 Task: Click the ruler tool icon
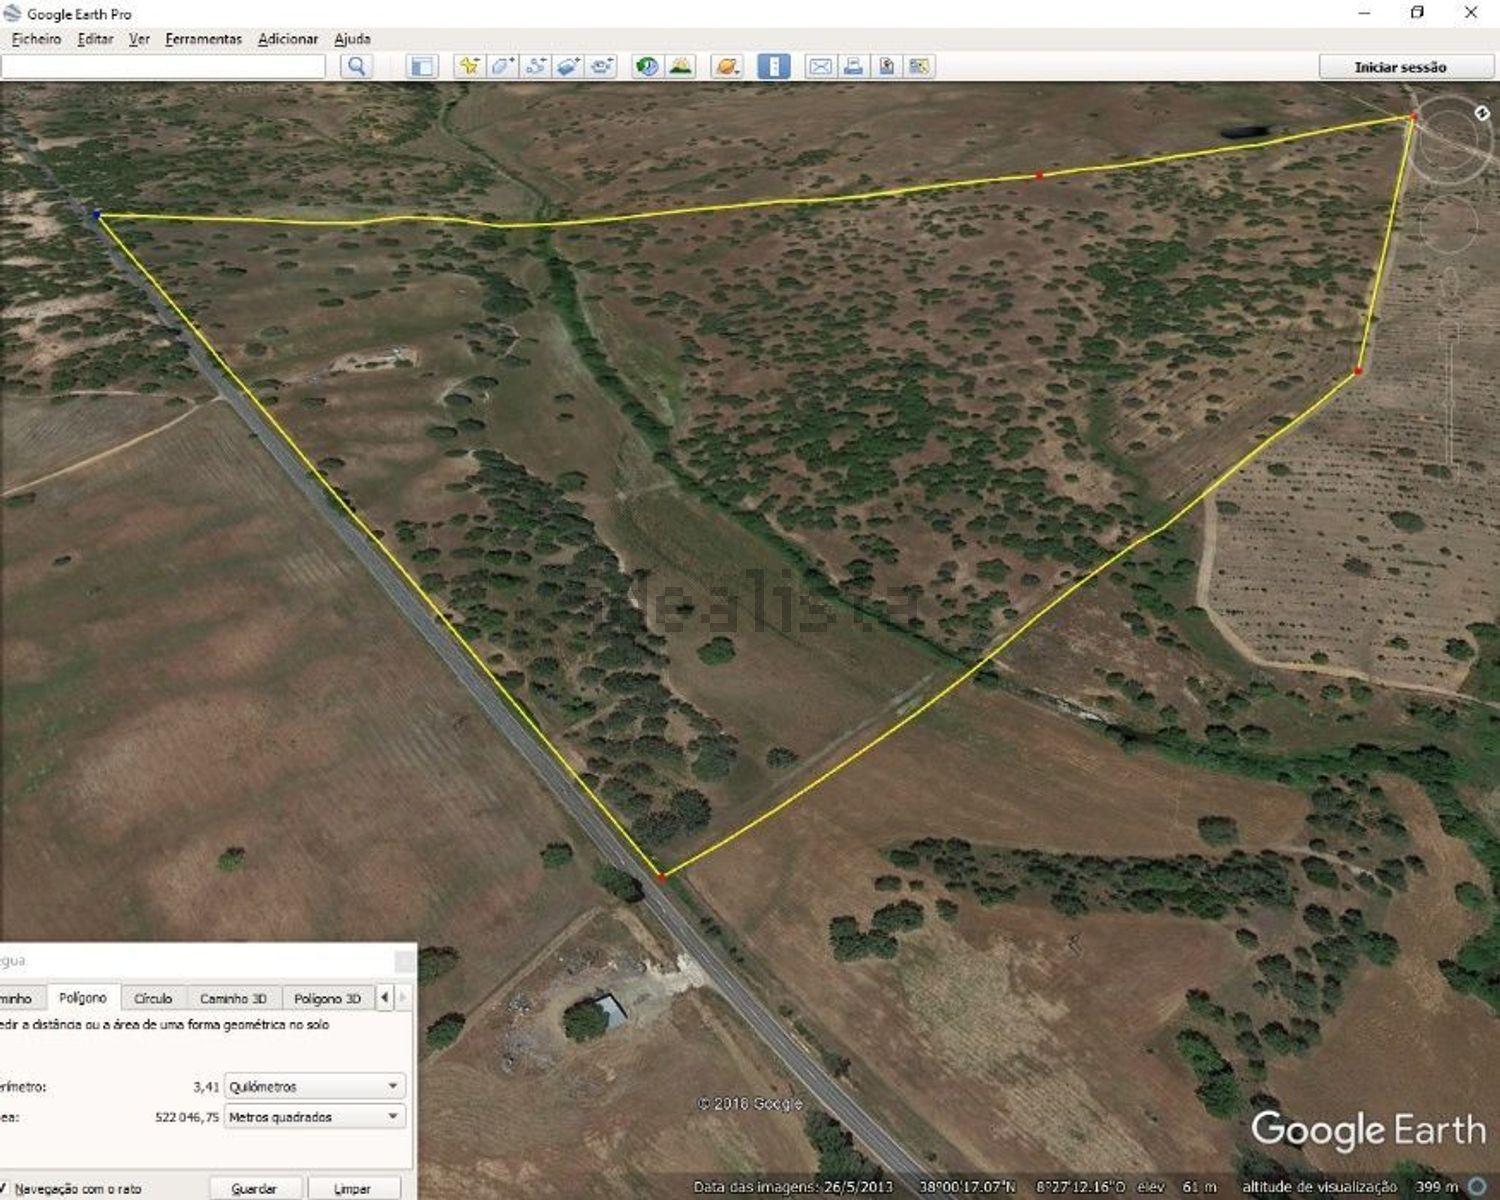pos(773,67)
